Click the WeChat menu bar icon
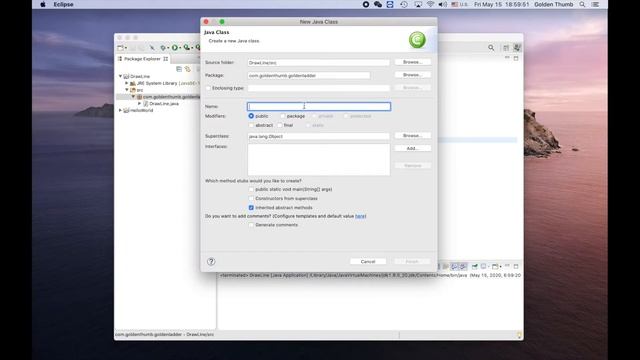This screenshot has width=640, height=360. tap(378, 4)
